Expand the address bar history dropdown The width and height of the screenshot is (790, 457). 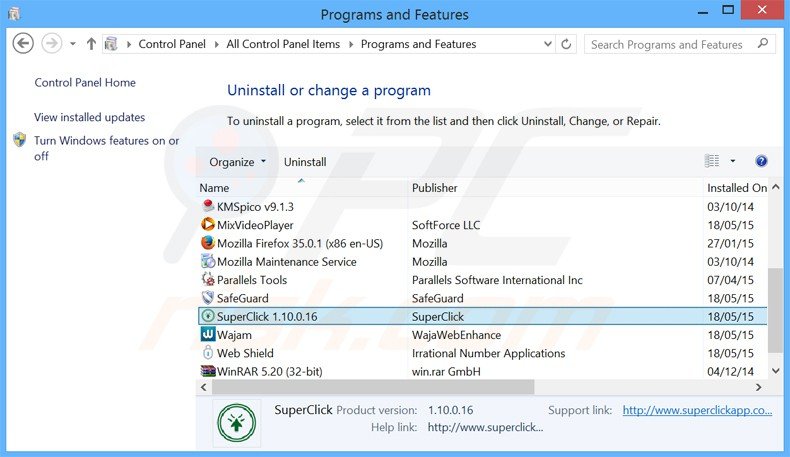548,44
